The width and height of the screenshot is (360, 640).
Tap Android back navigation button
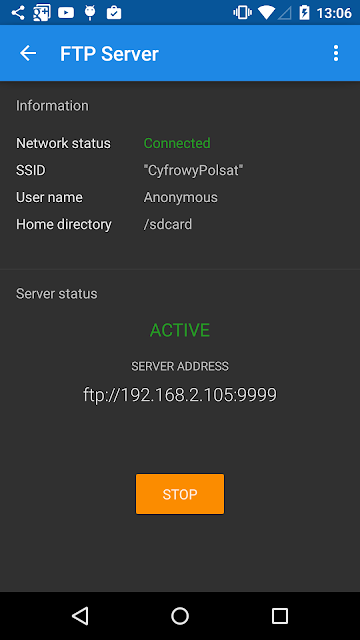pyautogui.click(x=80, y=616)
